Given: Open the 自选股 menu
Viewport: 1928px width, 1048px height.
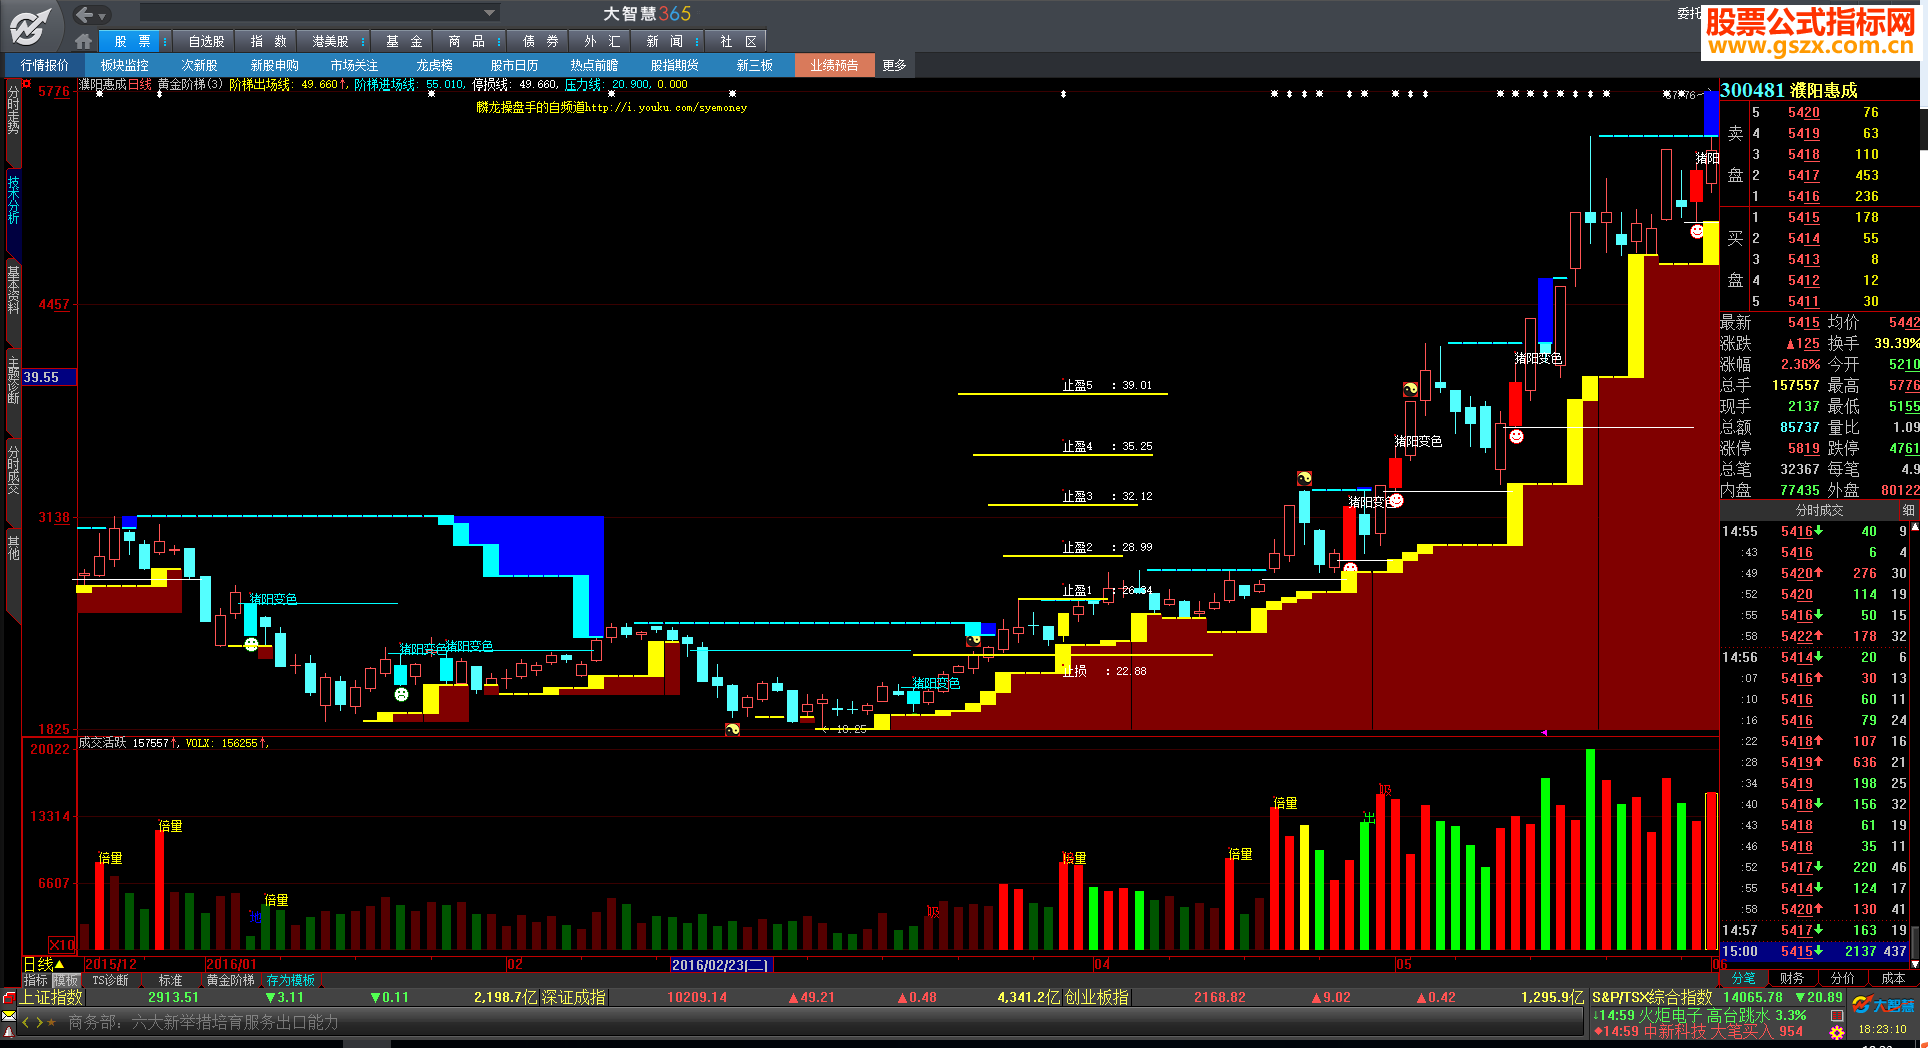Looking at the screenshot, I should [x=206, y=41].
